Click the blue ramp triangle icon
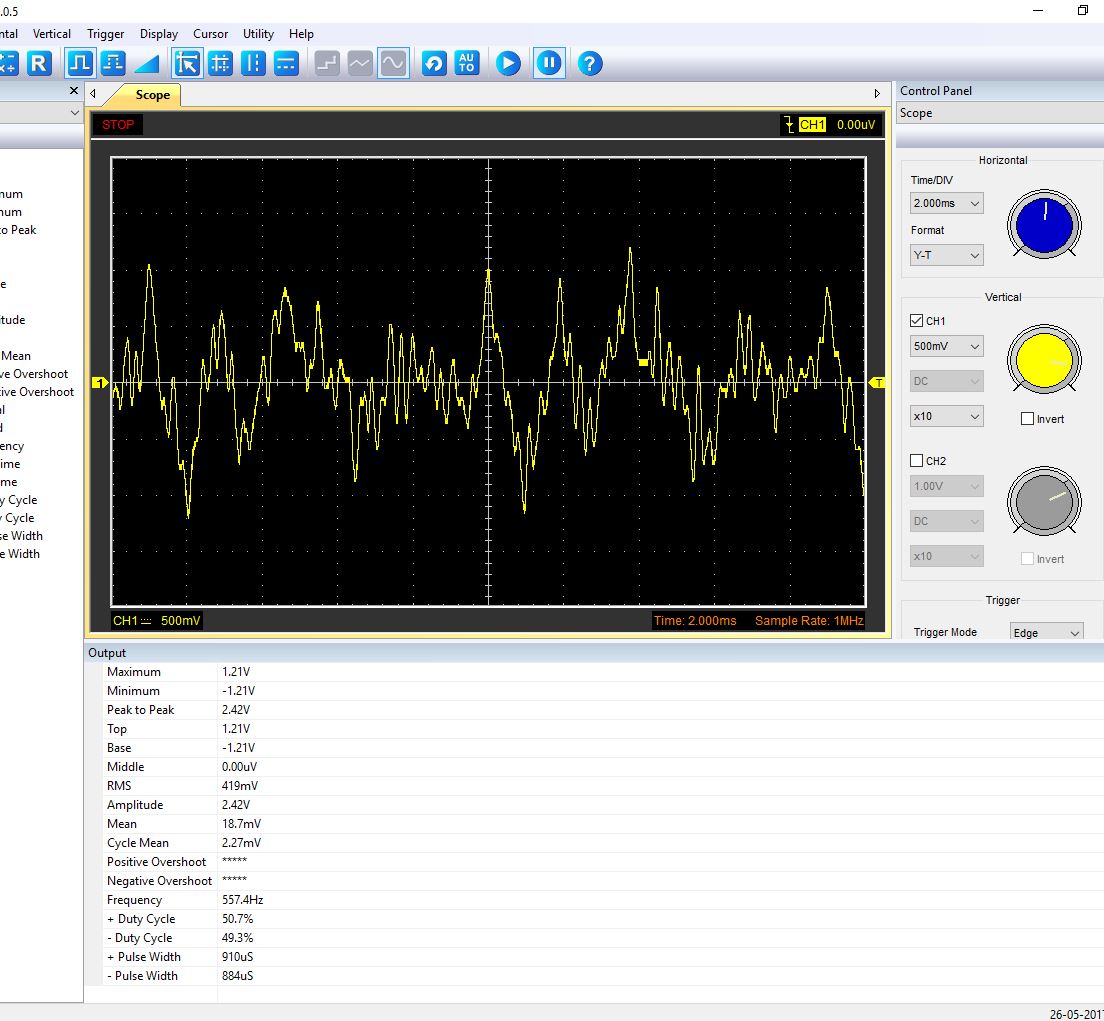The height and width of the screenshot is (1021, 1104). click(x=147, y=64)
